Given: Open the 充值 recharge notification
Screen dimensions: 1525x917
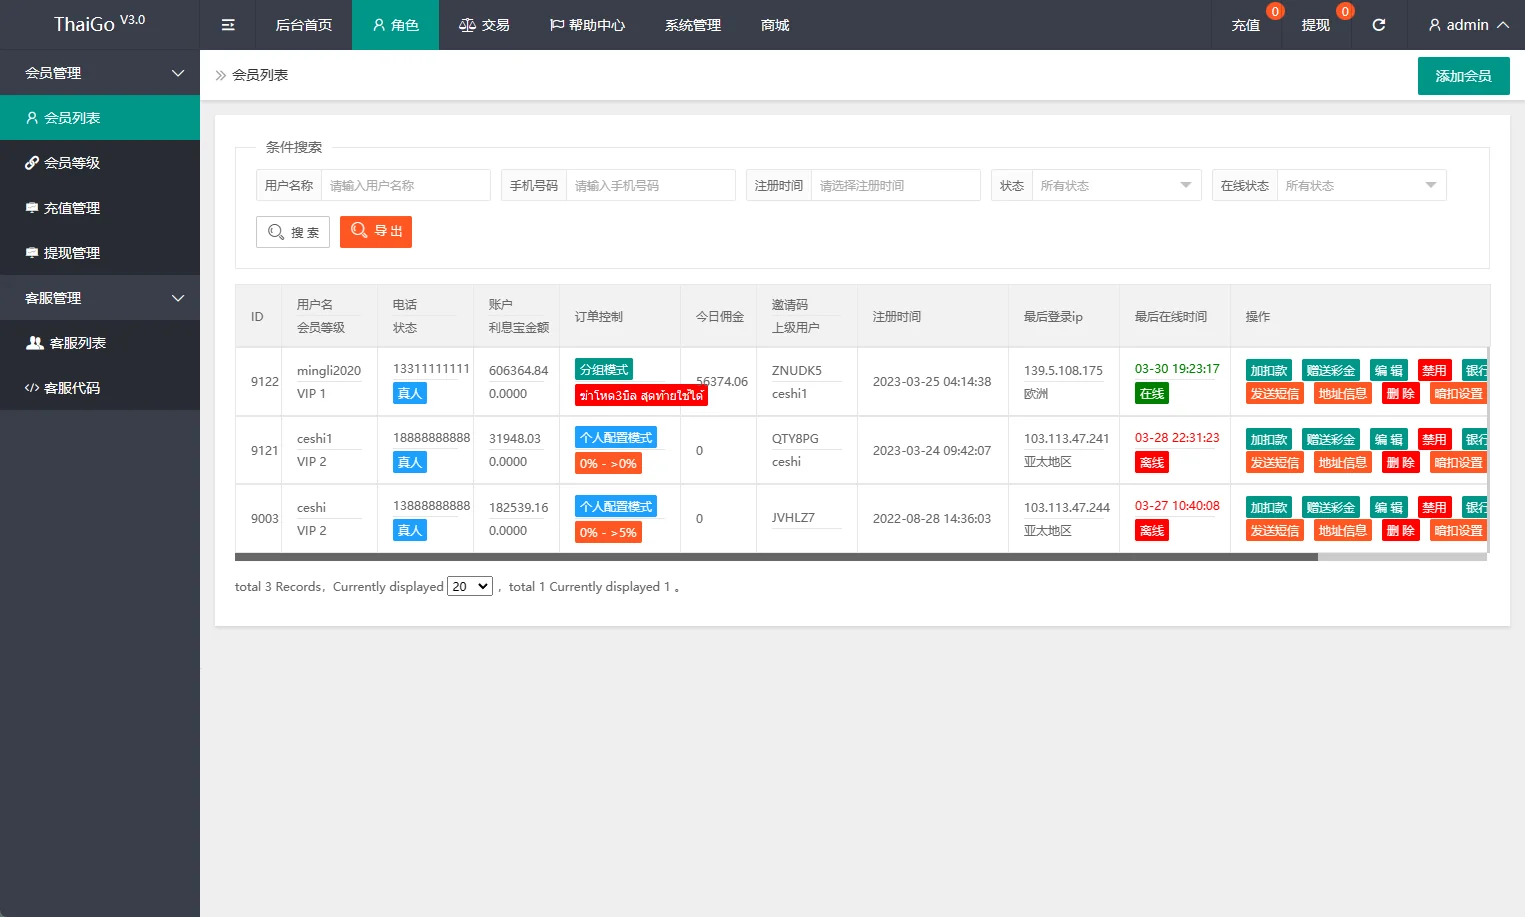Looking at the screenshot, I should click(1245, 25).
